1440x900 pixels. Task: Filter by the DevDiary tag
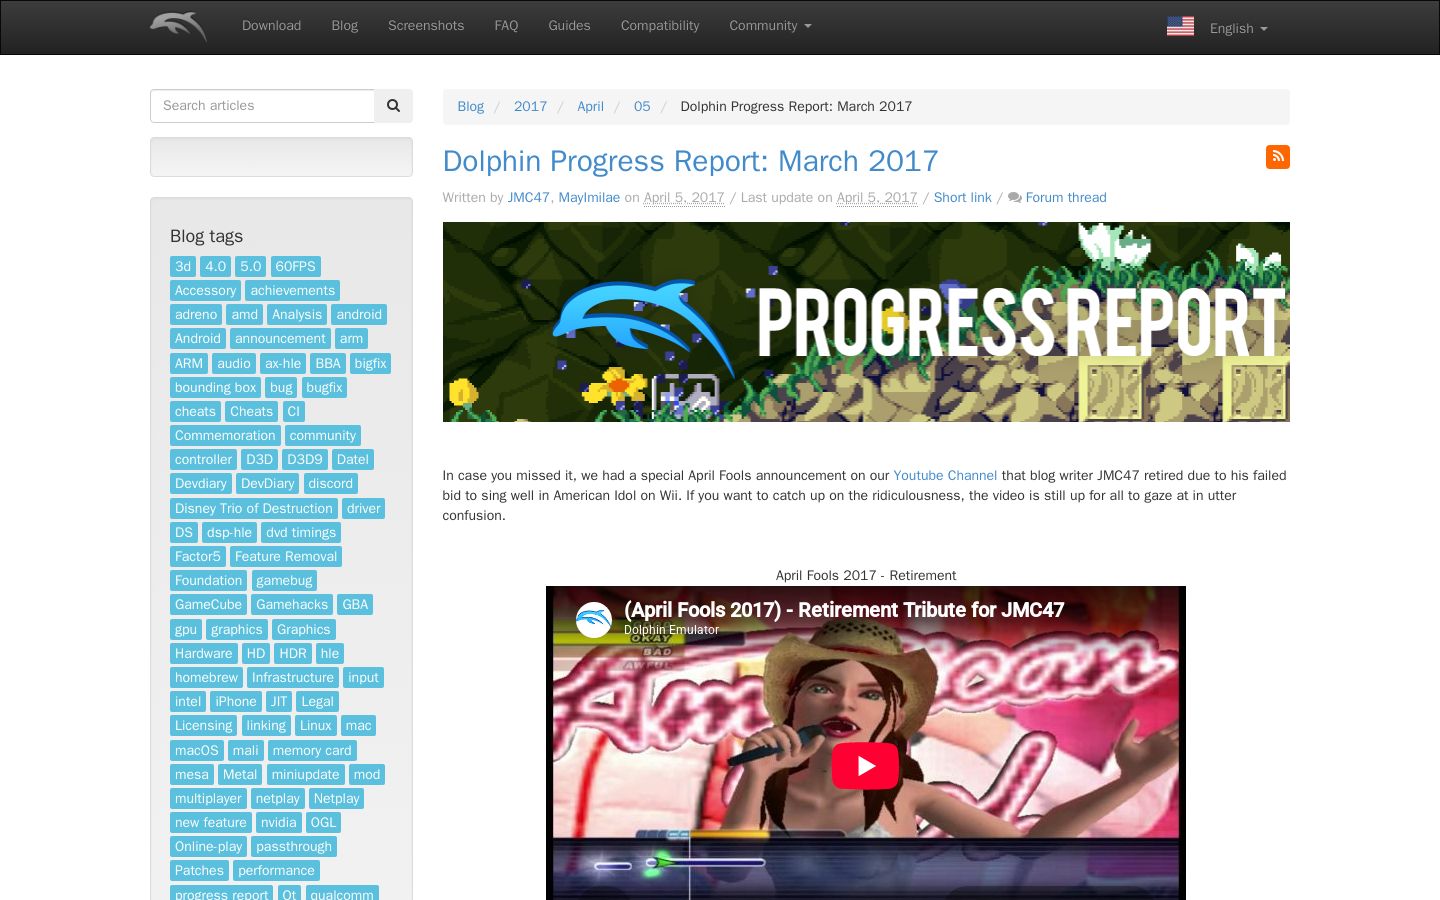click(x=268, y=484)
